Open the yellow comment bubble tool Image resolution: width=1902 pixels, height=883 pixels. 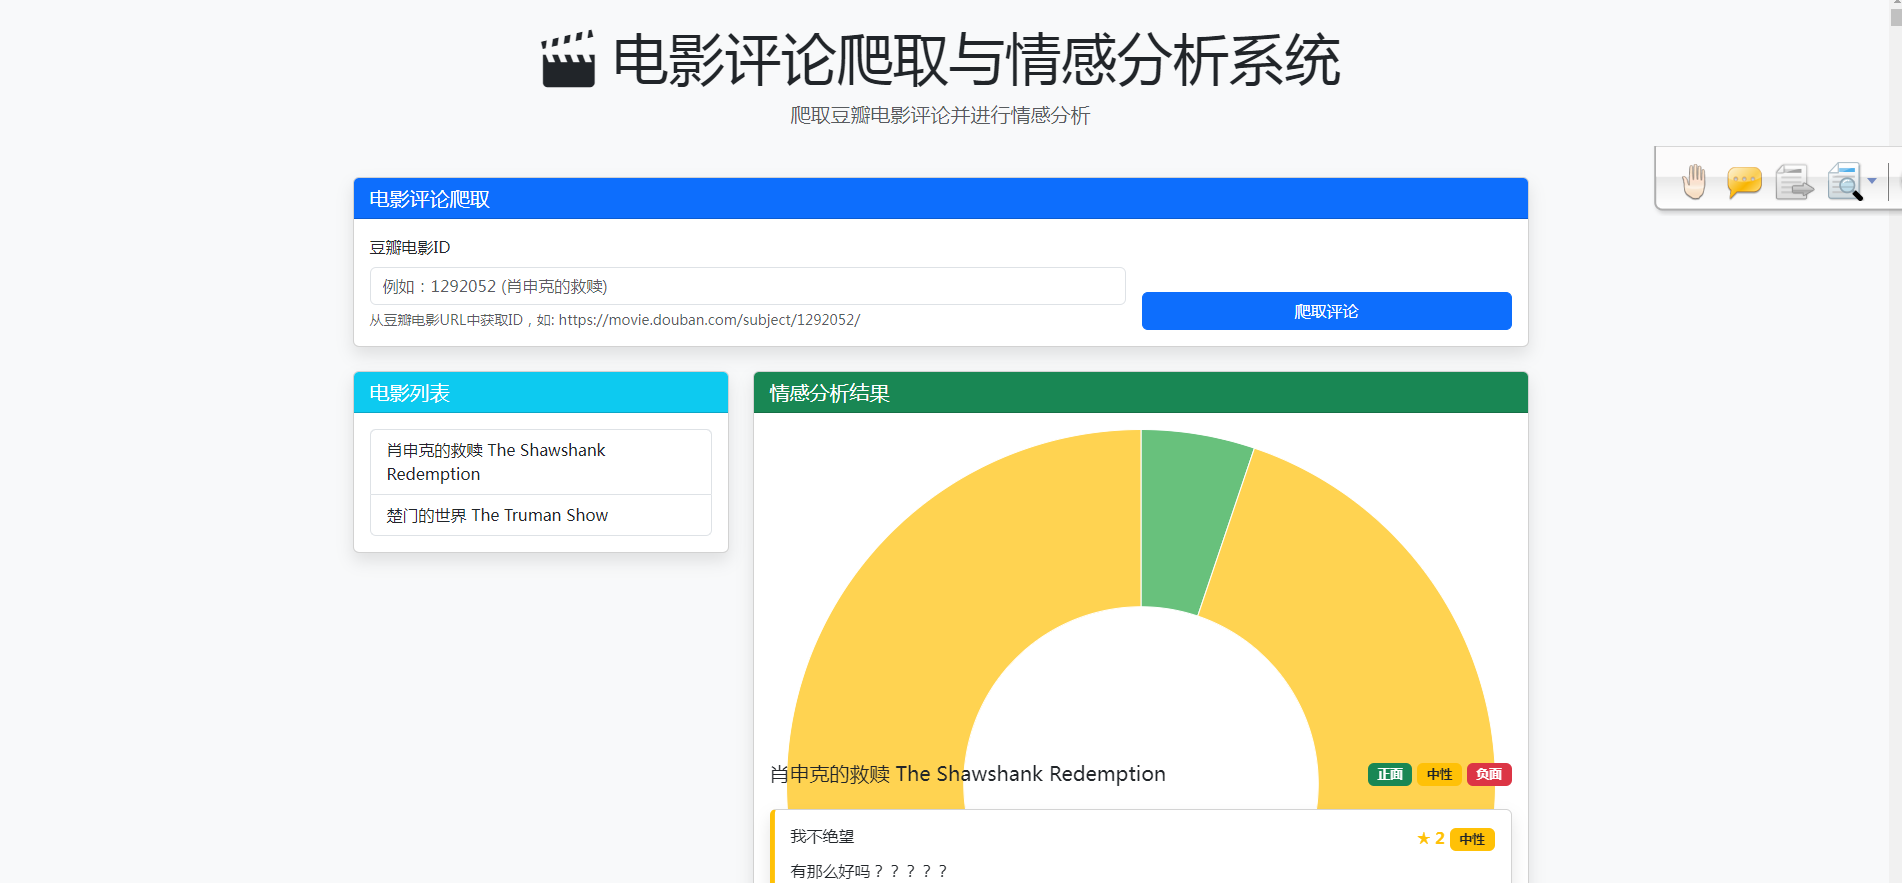click(x=1744, y=182)
